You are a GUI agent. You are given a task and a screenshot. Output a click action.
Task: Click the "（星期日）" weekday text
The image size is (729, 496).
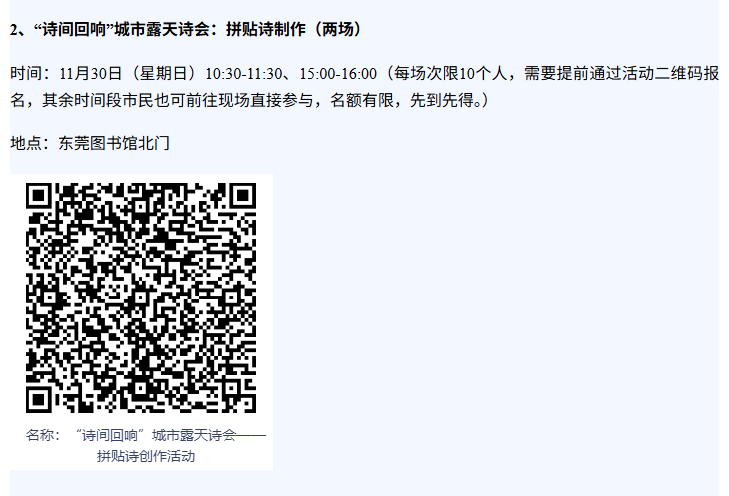click(x=164, y=73)
